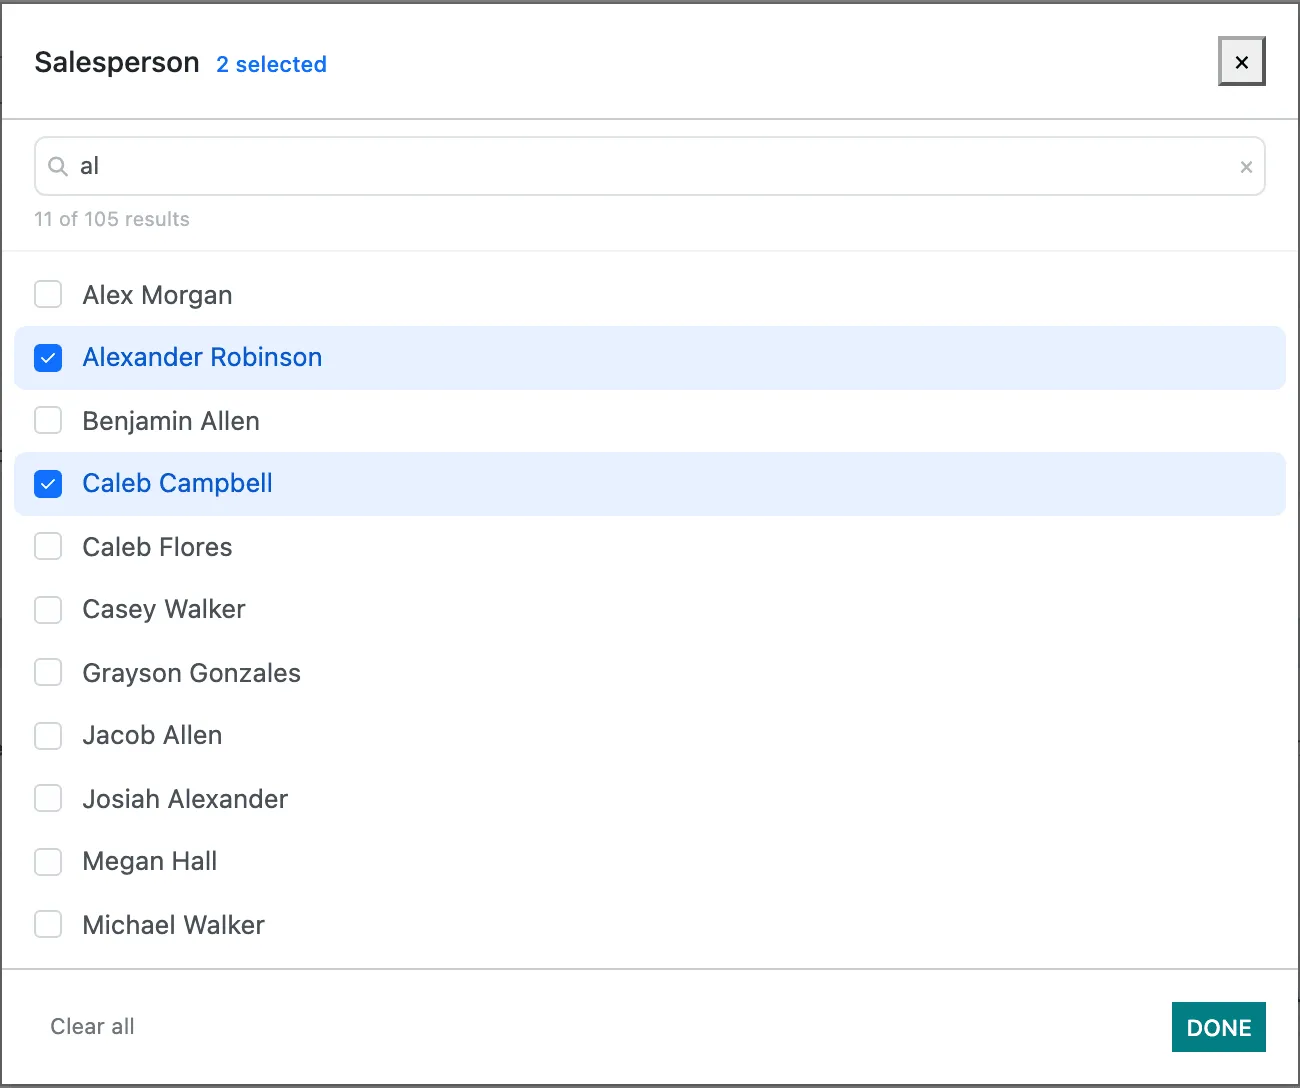Viewport: 1300px width, 1088px height.
Task: Click the name Benjamin Allen
Action: (x=171, y=421)
